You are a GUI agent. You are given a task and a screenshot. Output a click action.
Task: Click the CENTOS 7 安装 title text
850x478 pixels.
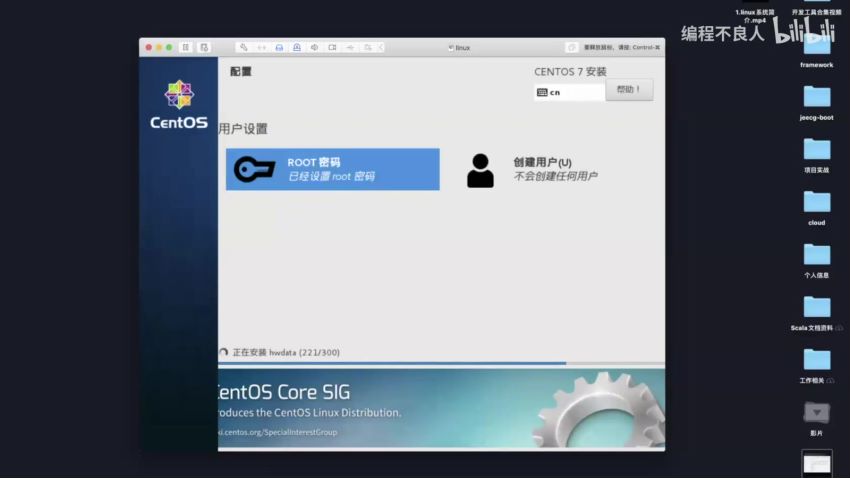coord(570,72)
